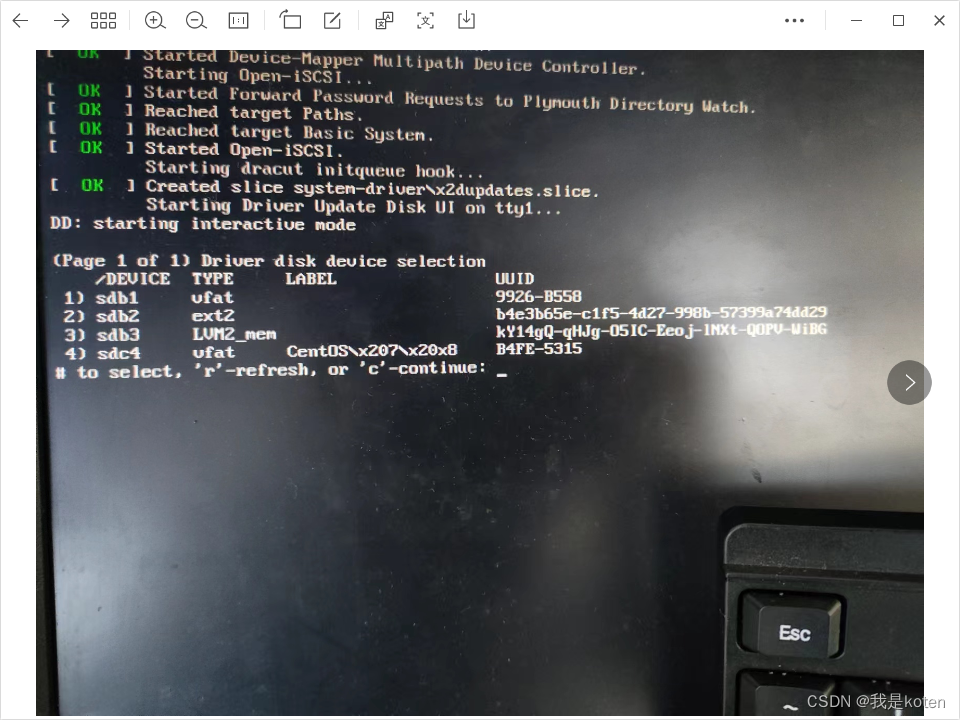Screen dimensions: 960x720
Task: Click the 'Reached target Paths.' line
Action: 253,113
